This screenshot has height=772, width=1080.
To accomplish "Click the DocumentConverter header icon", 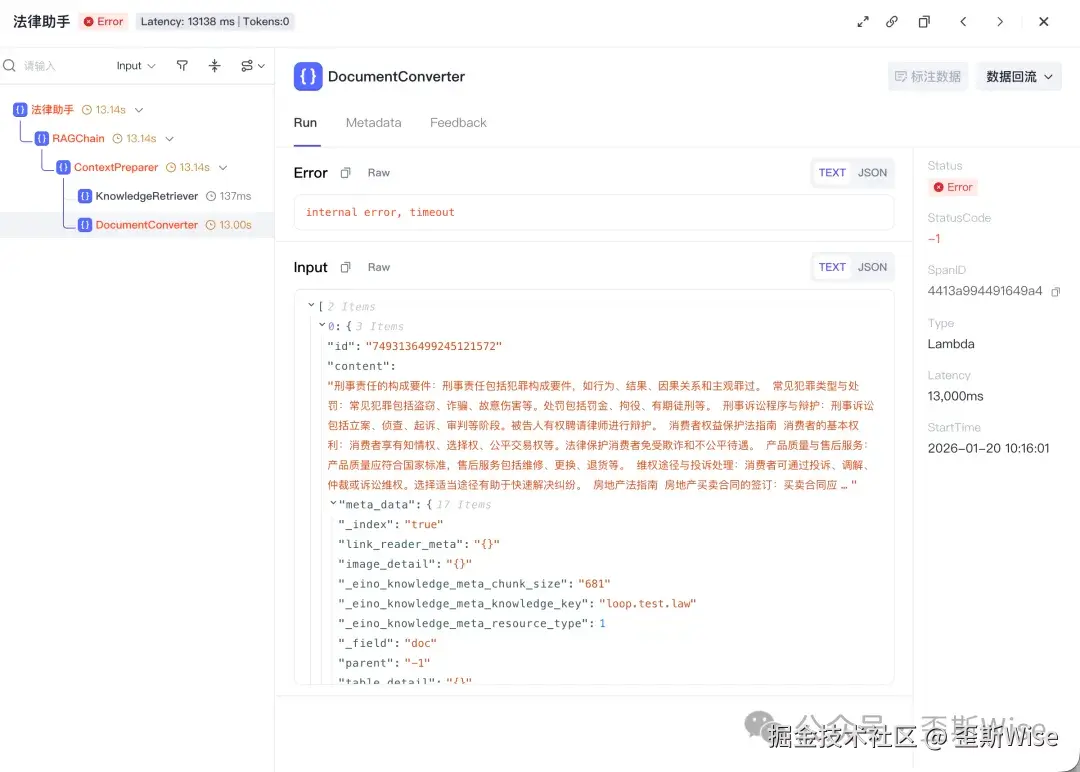I will click(x=308, y=76).
